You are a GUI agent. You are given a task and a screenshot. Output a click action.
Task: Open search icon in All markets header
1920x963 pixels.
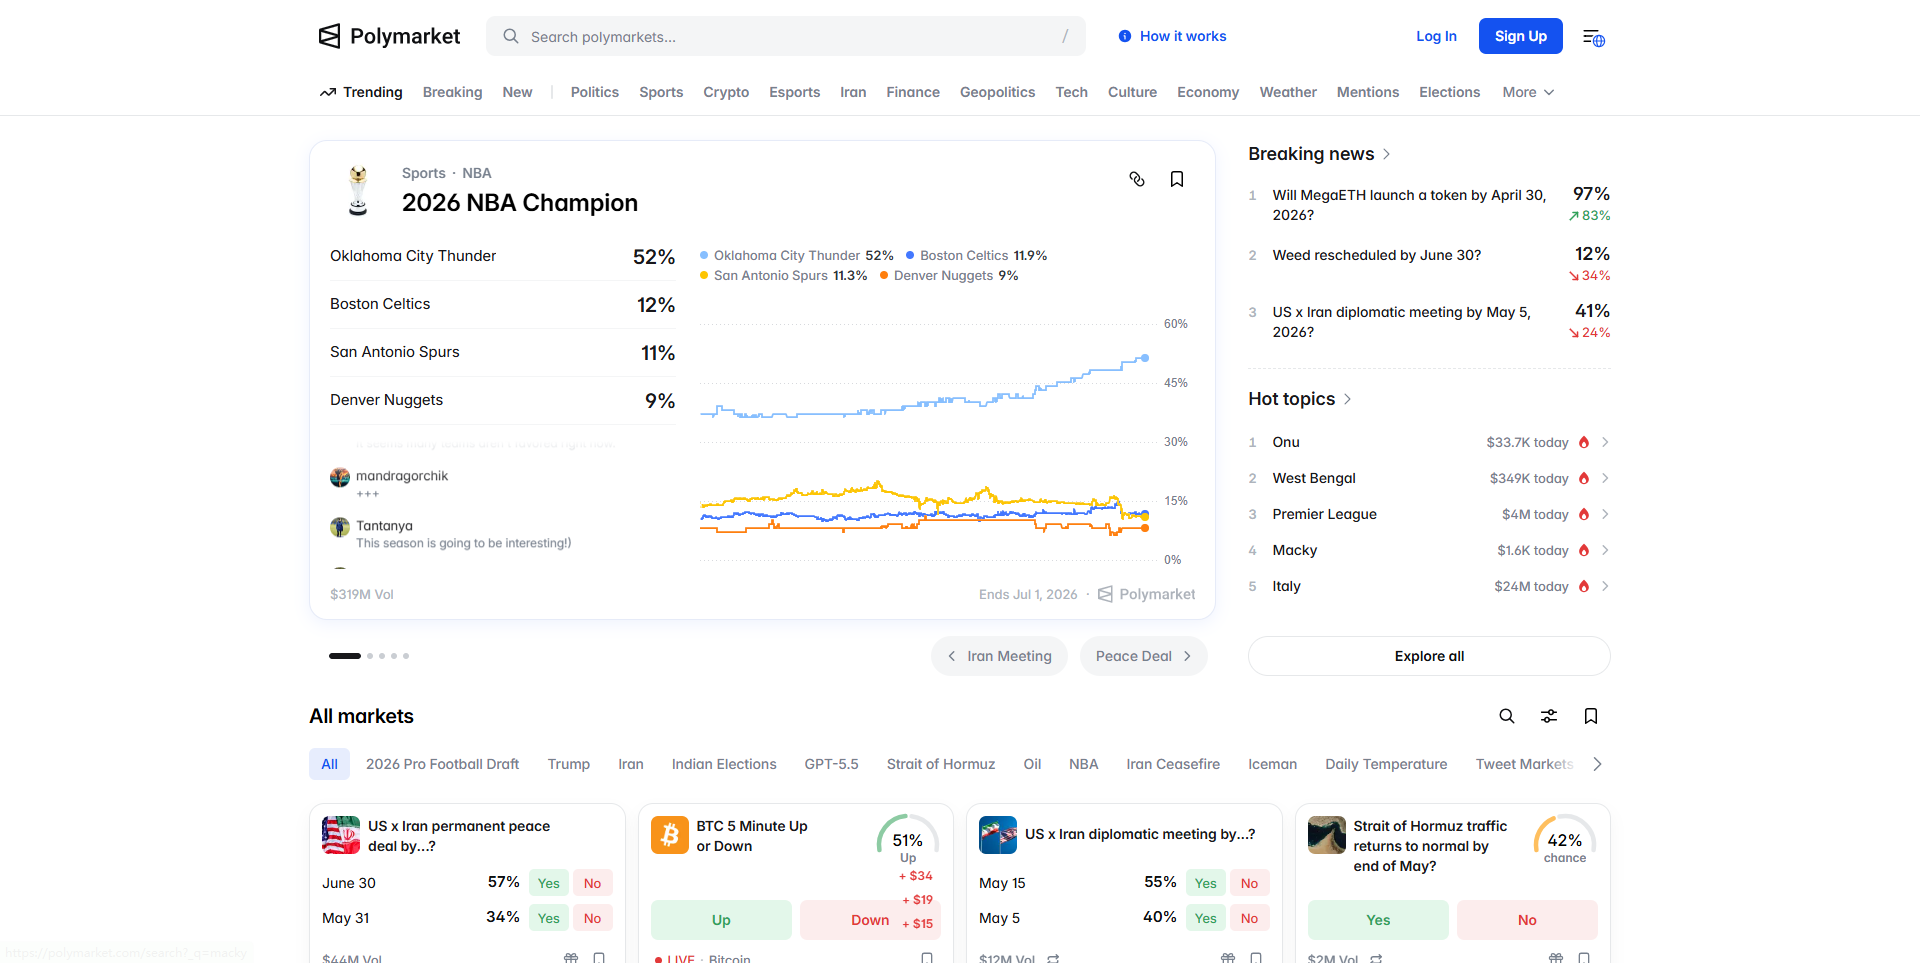click(1507, 716)
